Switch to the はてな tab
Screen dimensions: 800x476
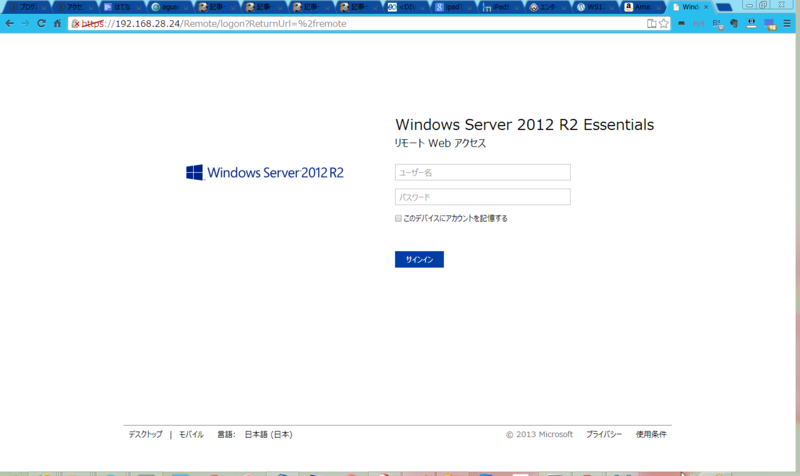[121, 7]
